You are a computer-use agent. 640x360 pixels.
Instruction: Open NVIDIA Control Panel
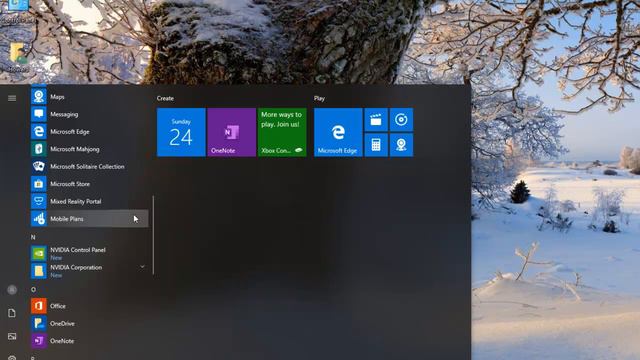(x=89, y=253)
